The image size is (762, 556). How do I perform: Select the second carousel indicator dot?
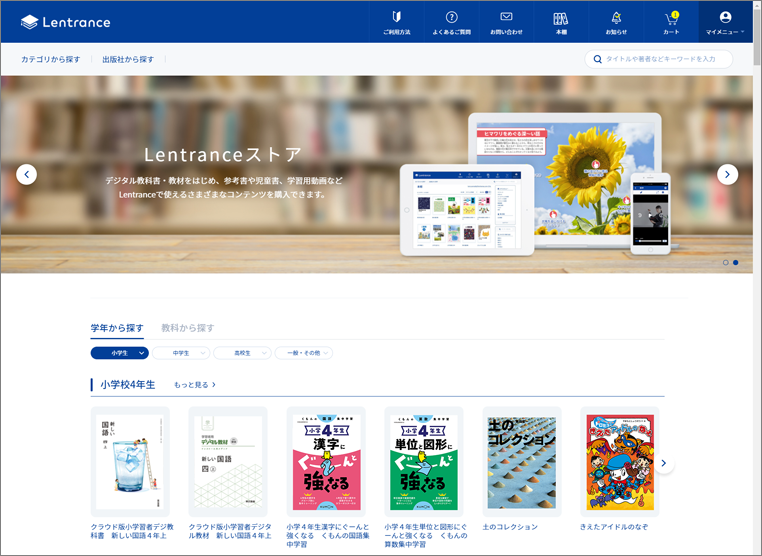(736, 262)
